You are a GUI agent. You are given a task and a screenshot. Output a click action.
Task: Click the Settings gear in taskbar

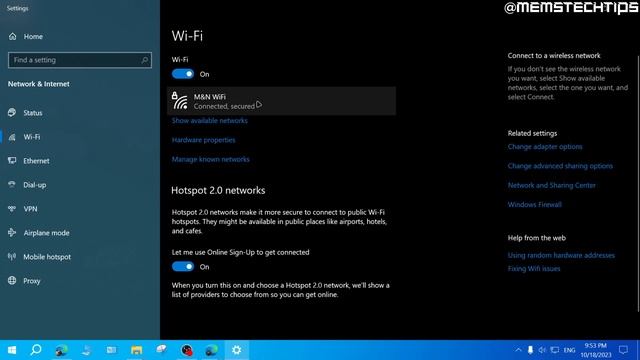click(x=237, y=350)
